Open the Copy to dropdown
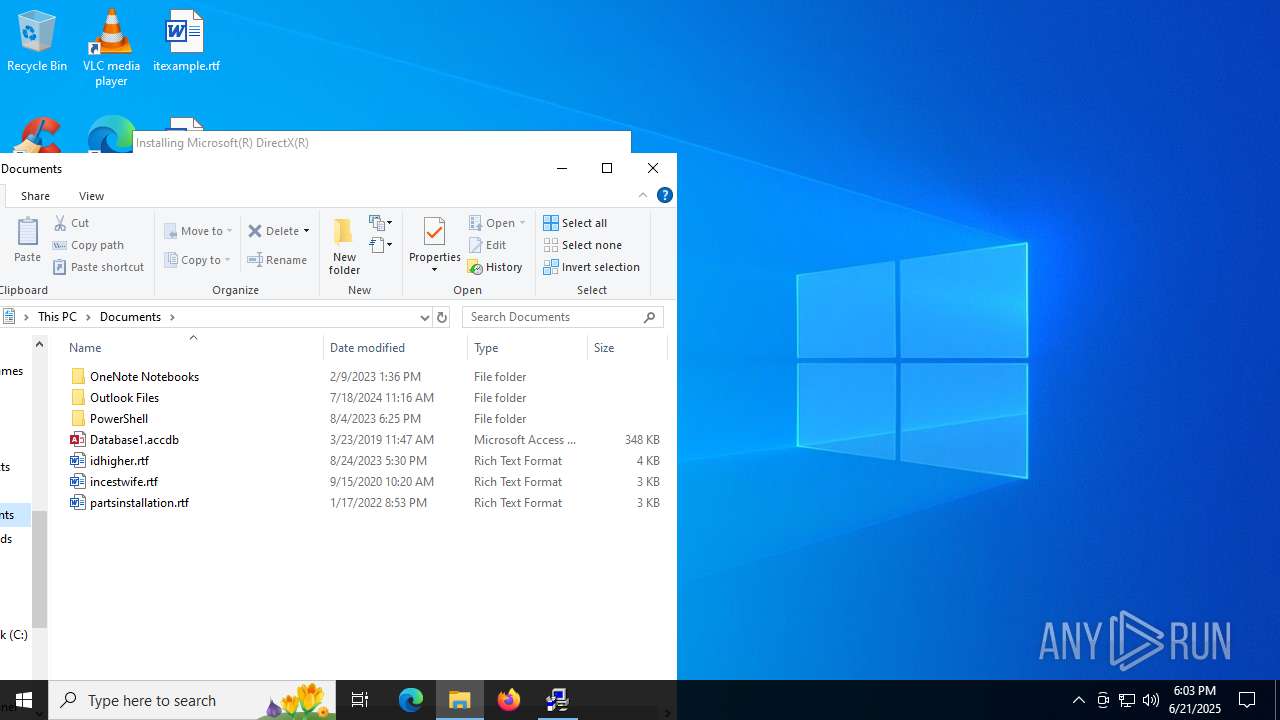The height and width of the screenshot is (720, 1280). [x=197, y=260]
